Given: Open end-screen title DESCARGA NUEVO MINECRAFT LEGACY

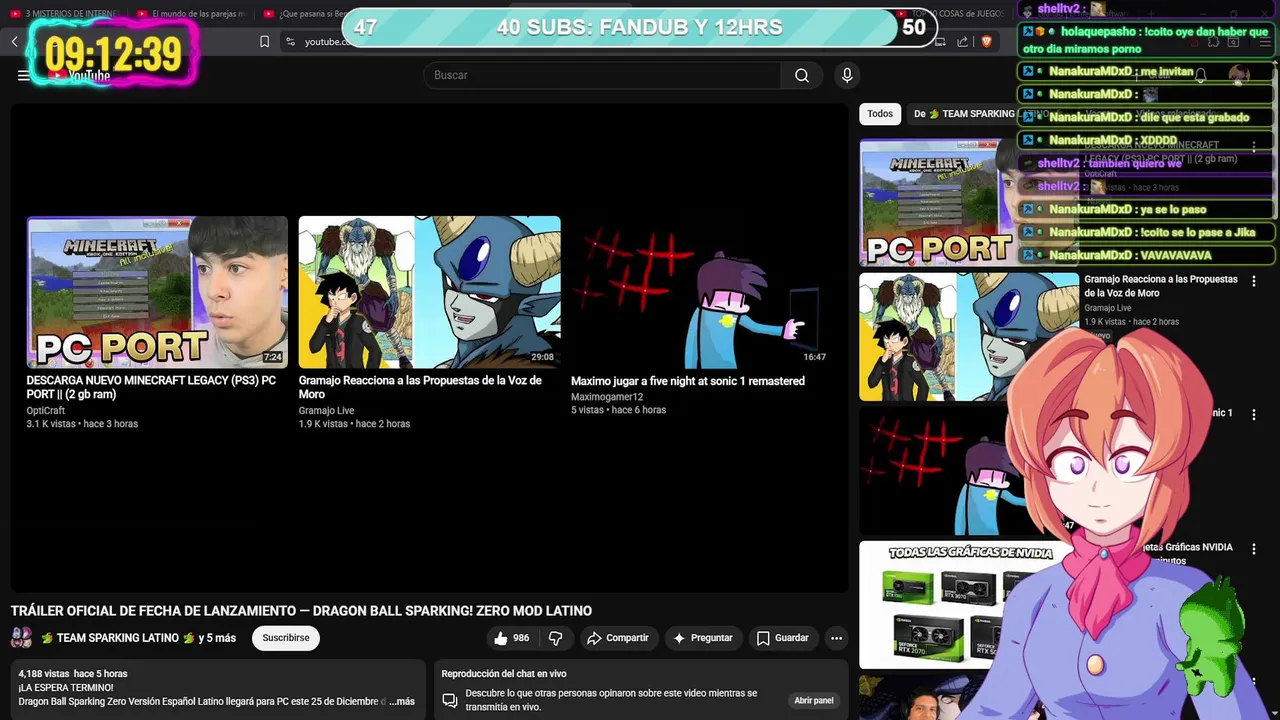Looking at the screenshot, I should coord(151,387).
